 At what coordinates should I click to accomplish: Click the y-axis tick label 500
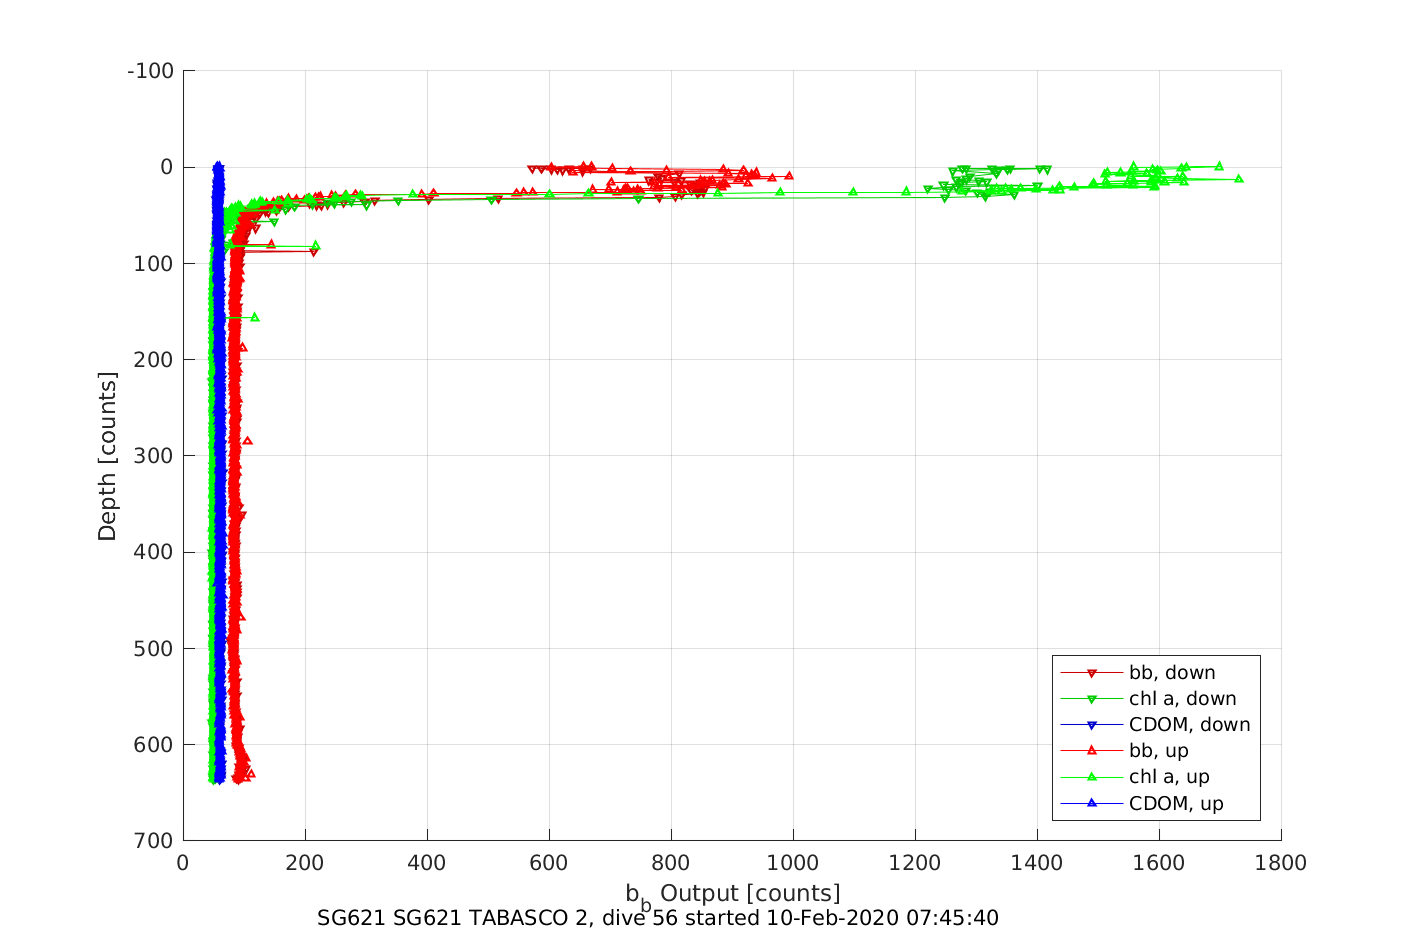(x=154, y=649)
